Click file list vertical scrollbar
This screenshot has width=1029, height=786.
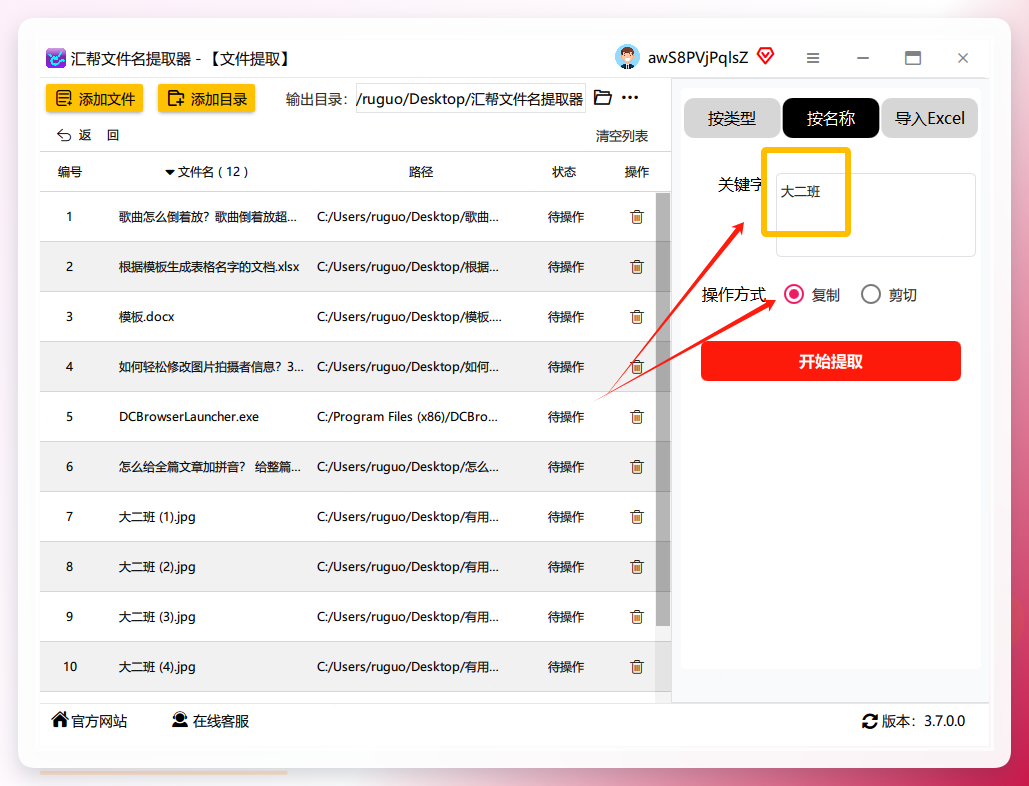tap(663, 409)
